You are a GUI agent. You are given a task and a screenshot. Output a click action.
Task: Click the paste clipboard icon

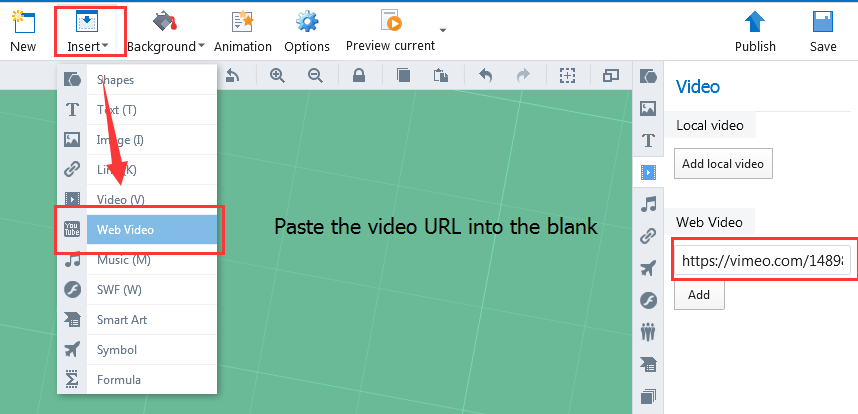(441, 75)
